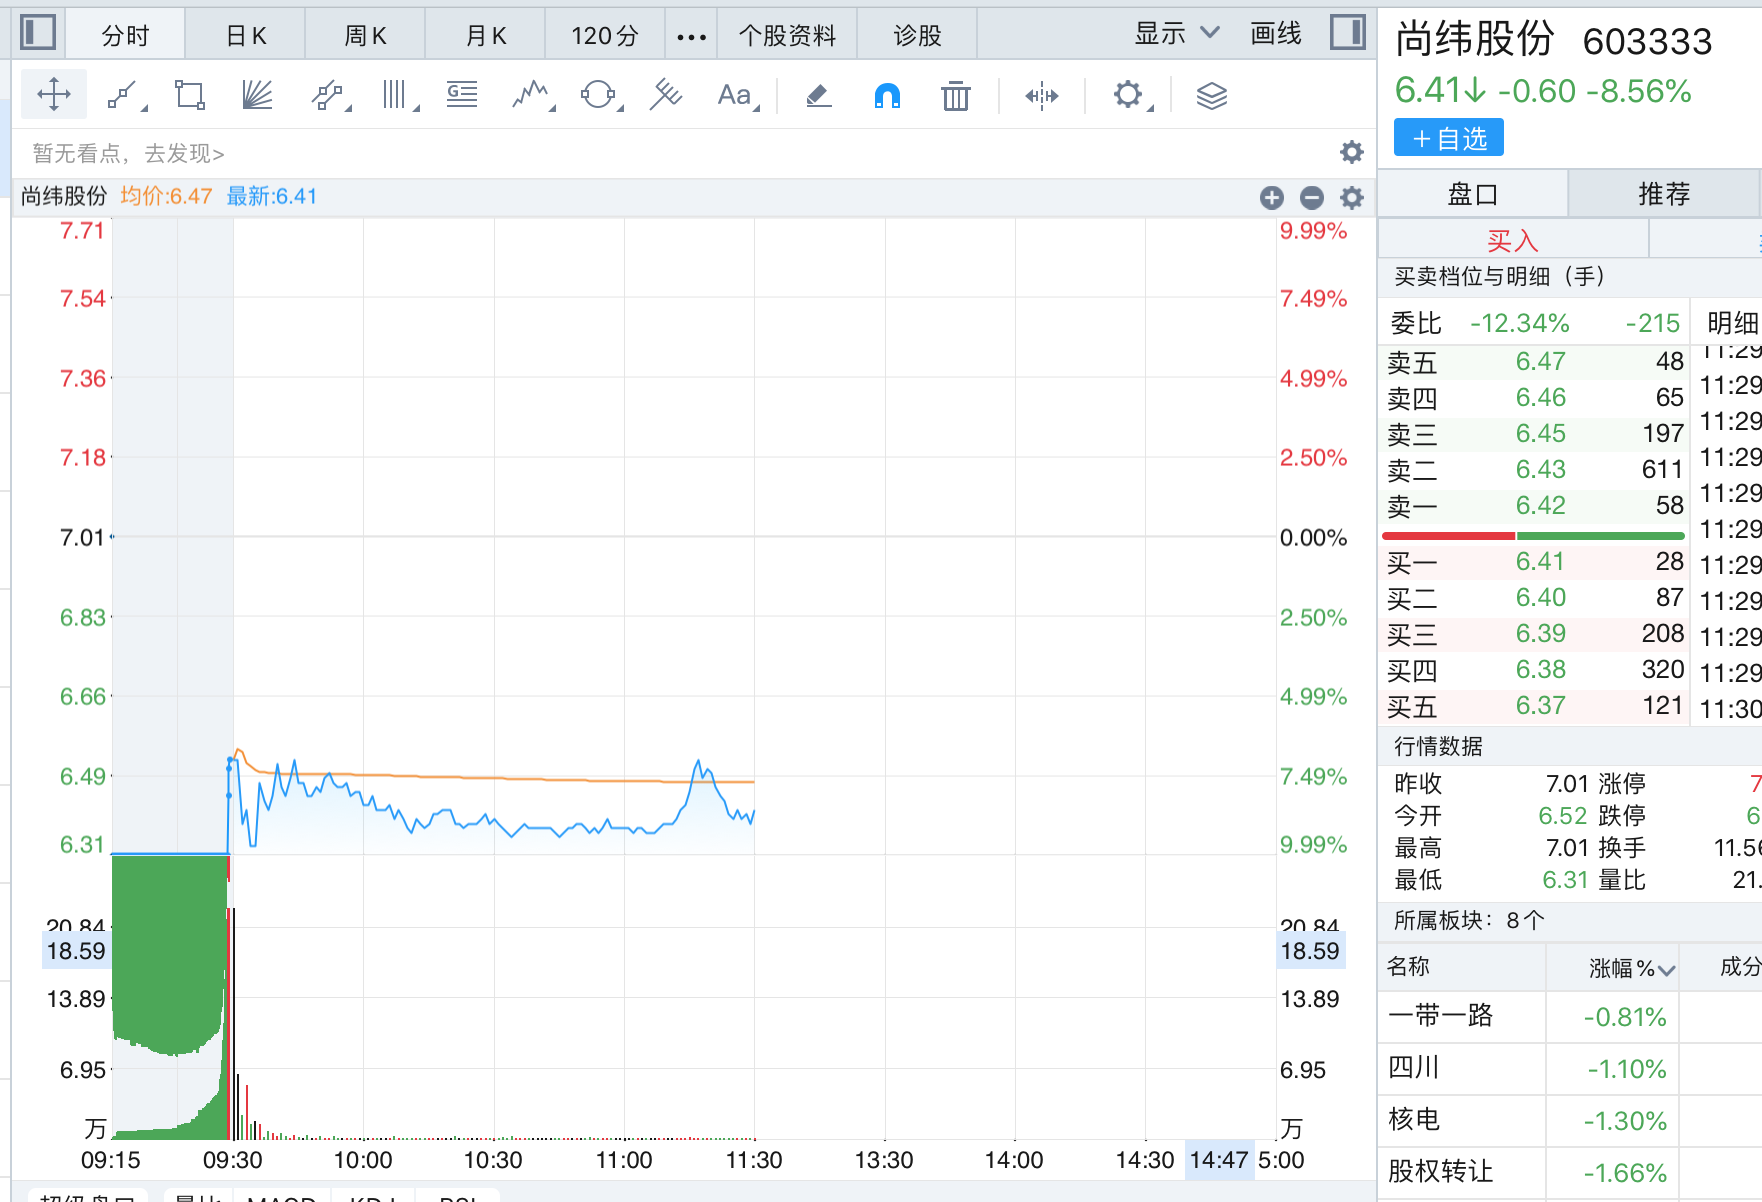Image resolution: width=1762 pixels, height=1202 pixels.
Task: Delete drawings with the trash icon
Action: coord(955,96)
